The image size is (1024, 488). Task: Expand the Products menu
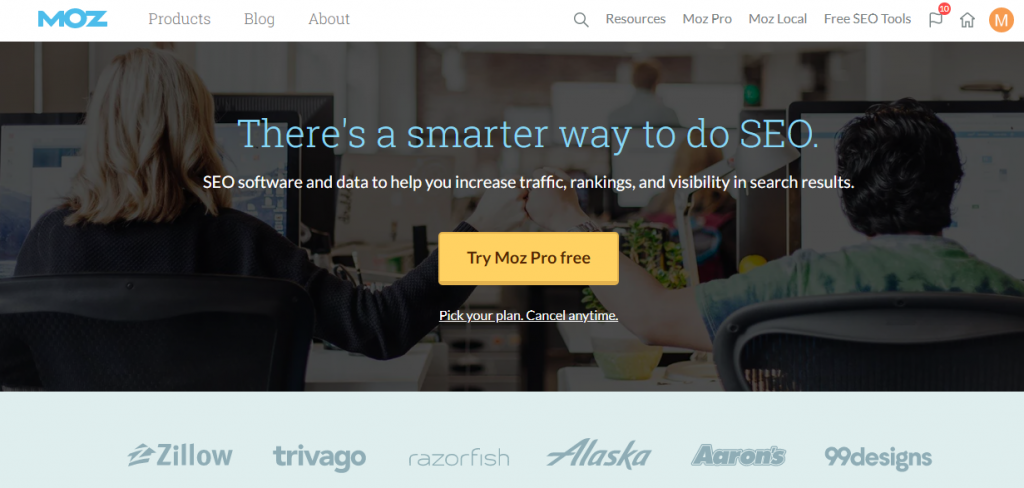coord(180,19)
